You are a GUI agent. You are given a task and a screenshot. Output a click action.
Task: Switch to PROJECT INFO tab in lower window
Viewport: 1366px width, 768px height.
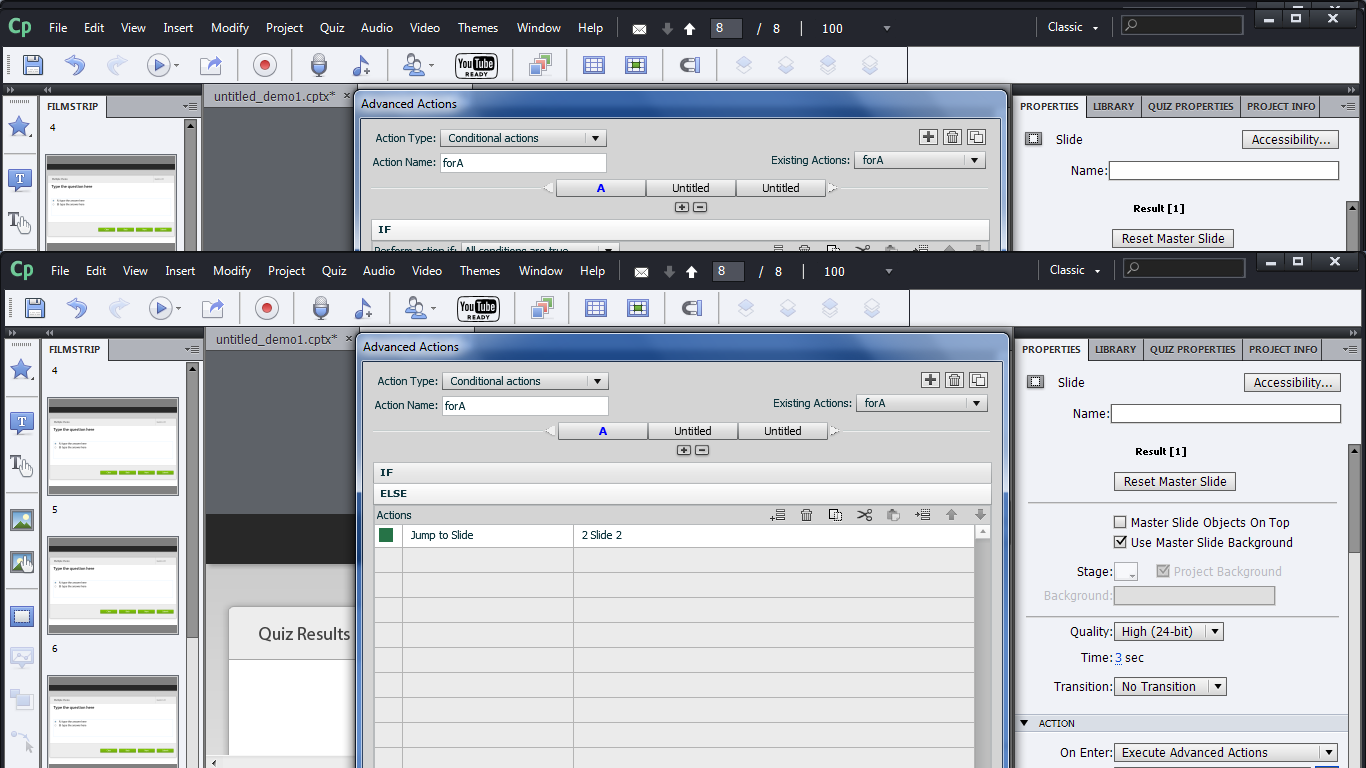1283,349
